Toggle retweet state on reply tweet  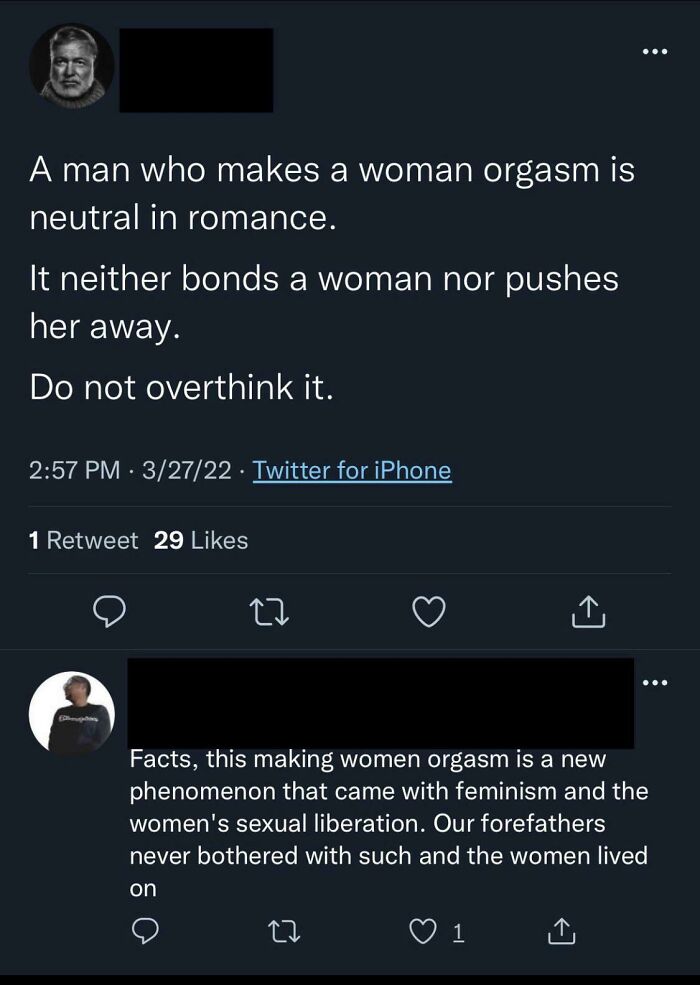[283, 930]
